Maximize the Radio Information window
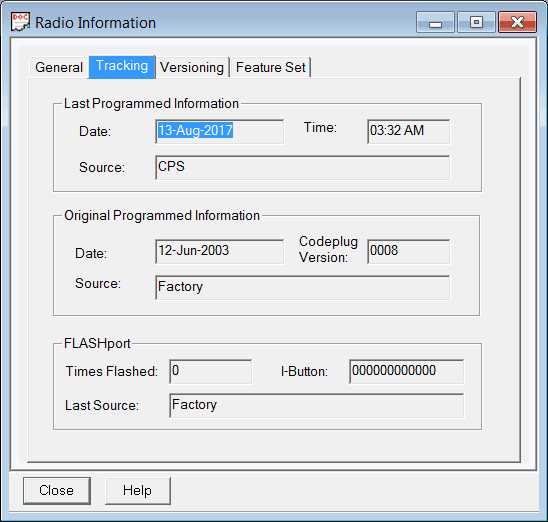The image size is (548, 522). click(x=476, y=22)
